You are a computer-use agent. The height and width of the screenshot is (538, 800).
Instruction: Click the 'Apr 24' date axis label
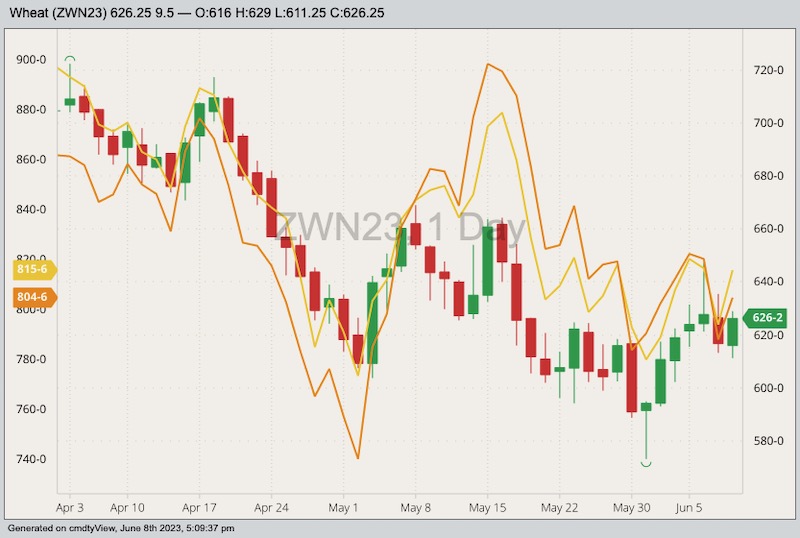coord(271,508)
